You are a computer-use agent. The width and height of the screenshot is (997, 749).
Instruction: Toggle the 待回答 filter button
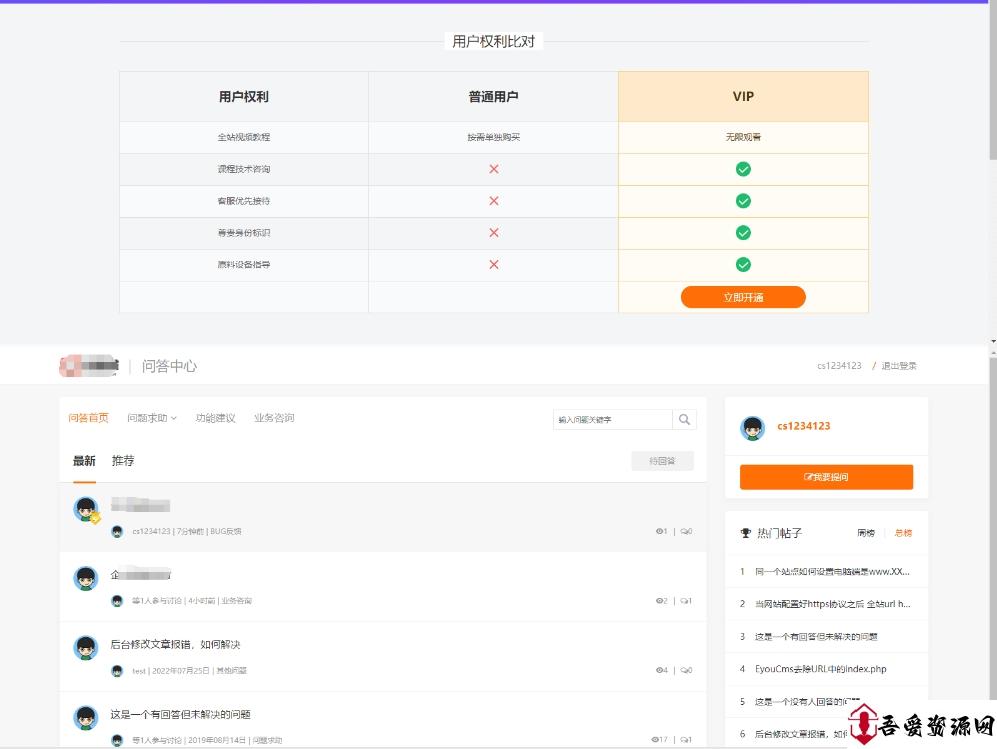(x=662, y=461)
